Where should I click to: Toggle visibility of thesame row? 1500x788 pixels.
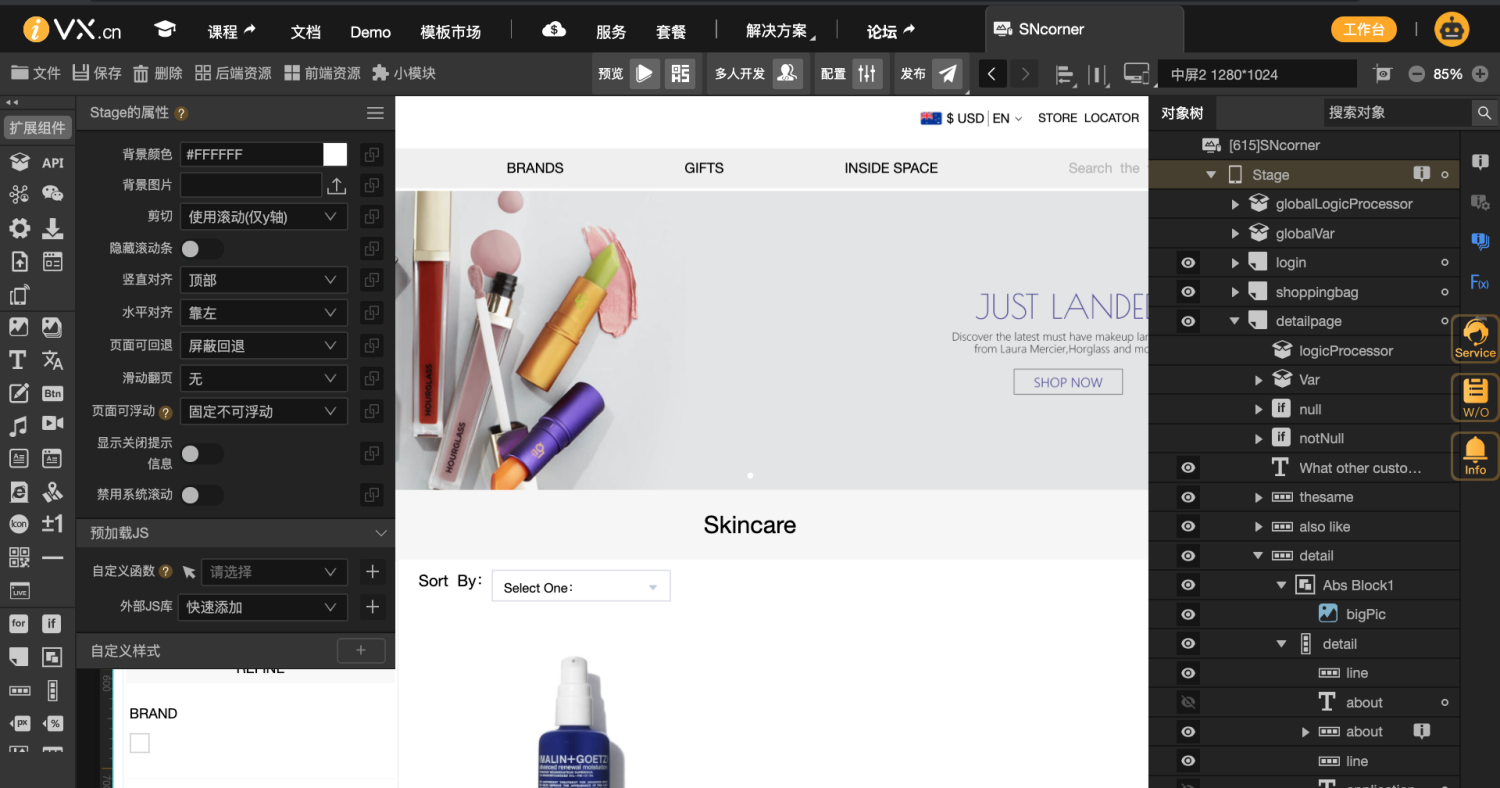[x=1188, y=497]
